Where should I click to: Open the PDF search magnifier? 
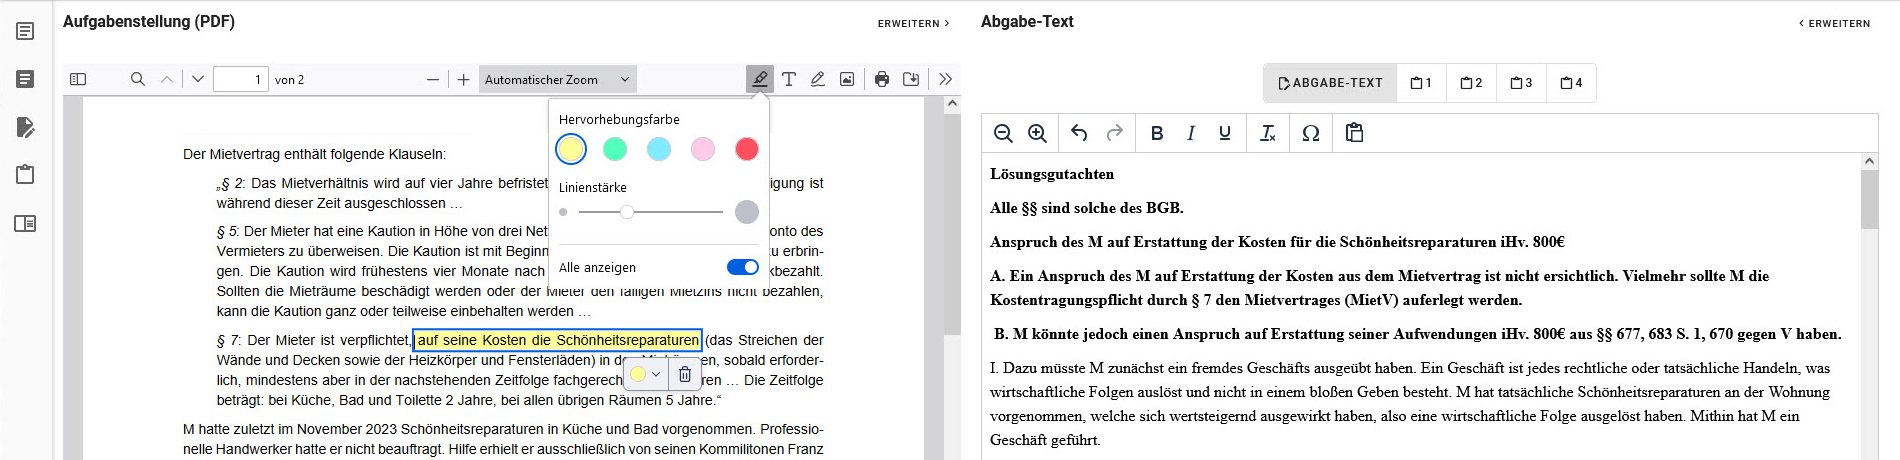(138, 80)
